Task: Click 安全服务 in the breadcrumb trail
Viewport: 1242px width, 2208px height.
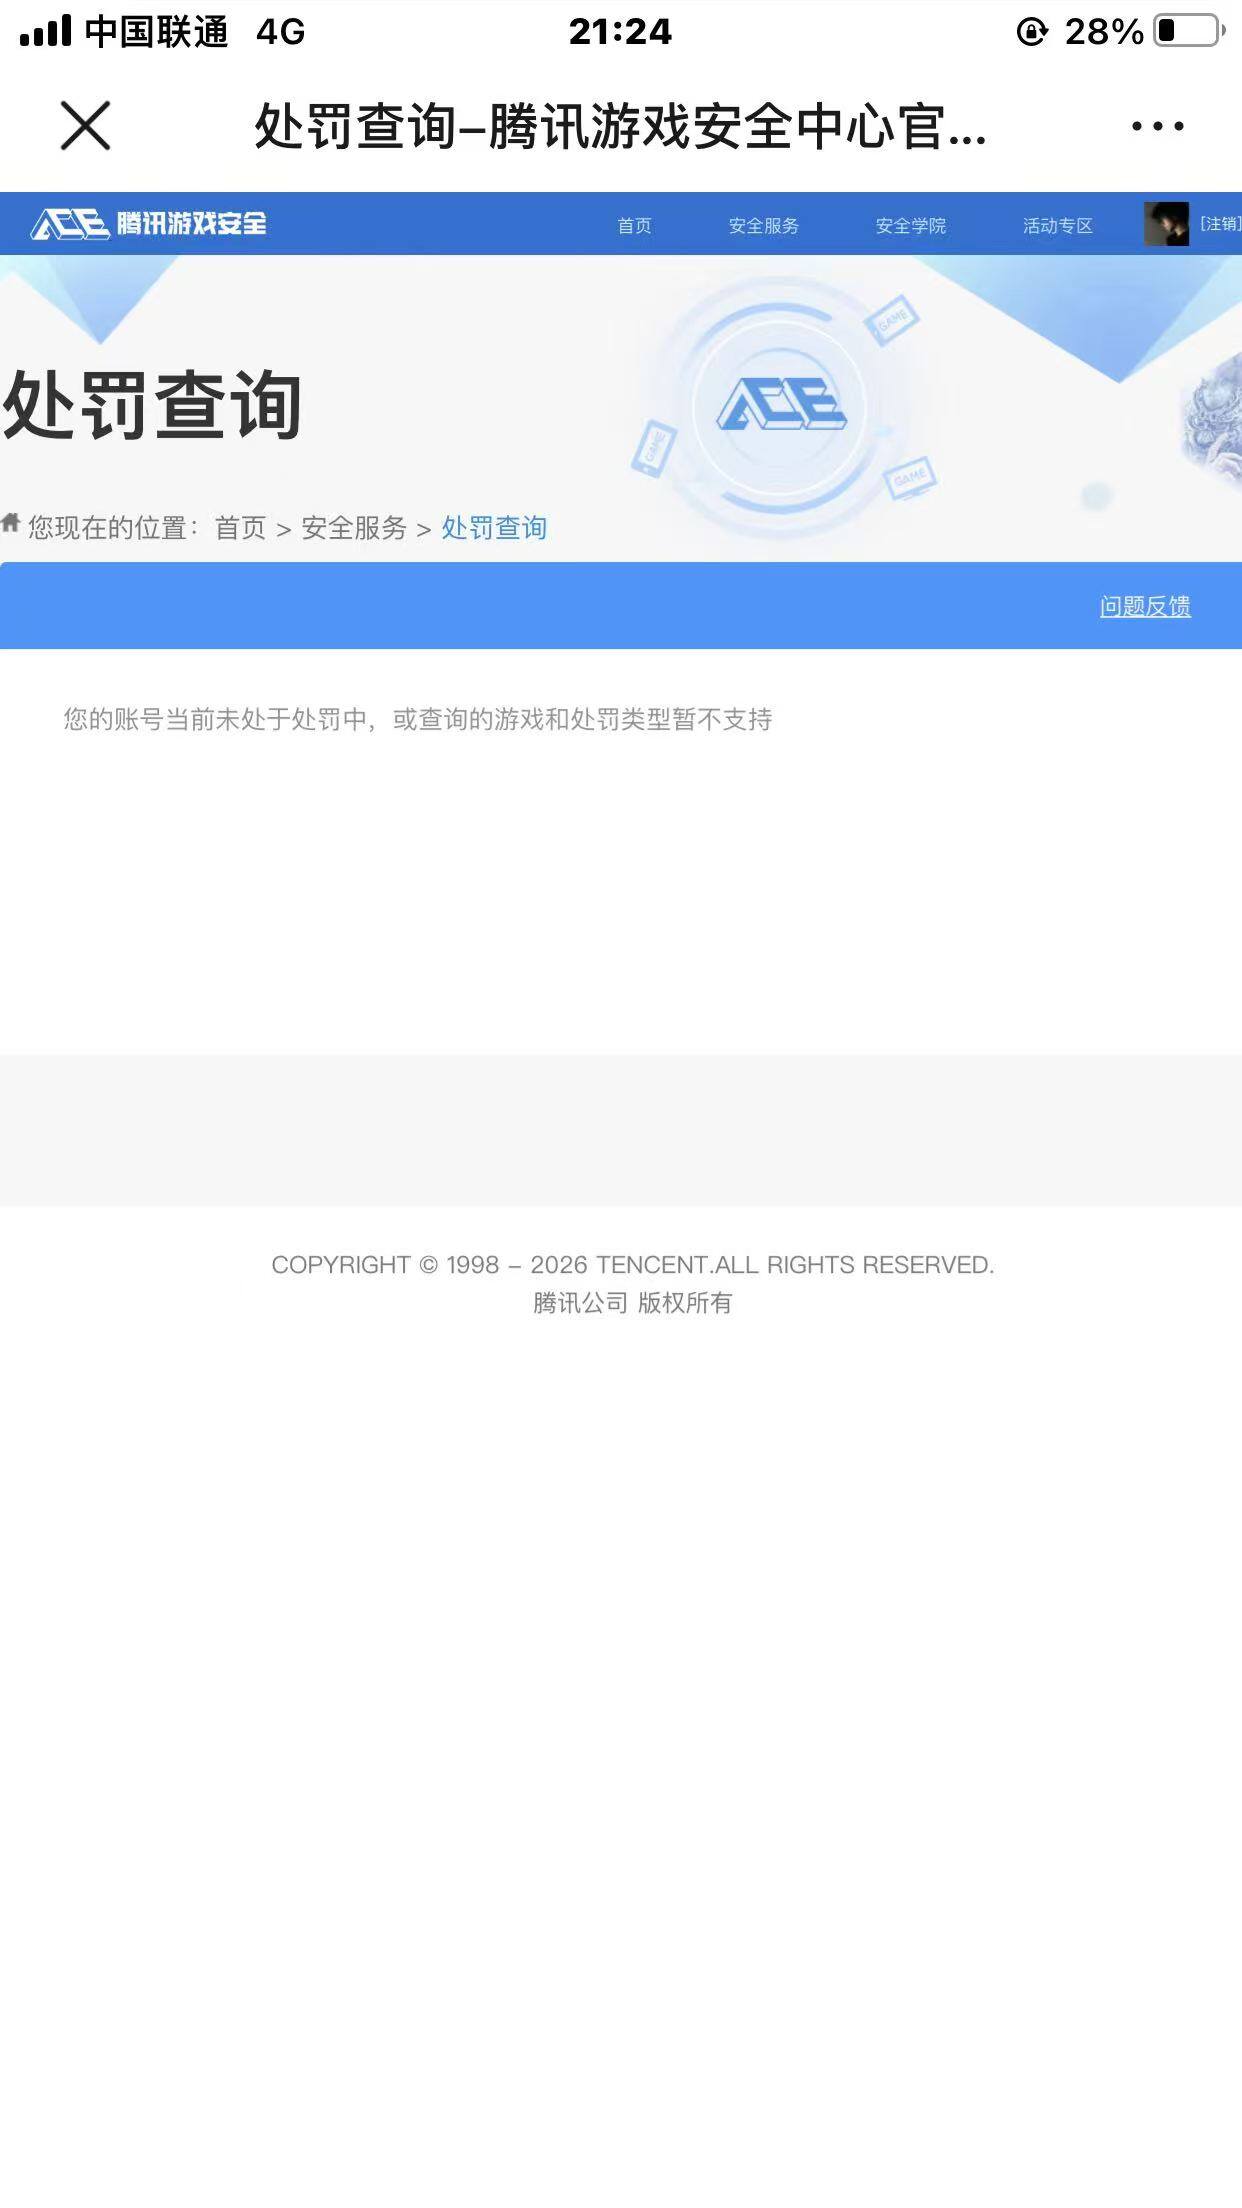Action: [x=354, y=527]
